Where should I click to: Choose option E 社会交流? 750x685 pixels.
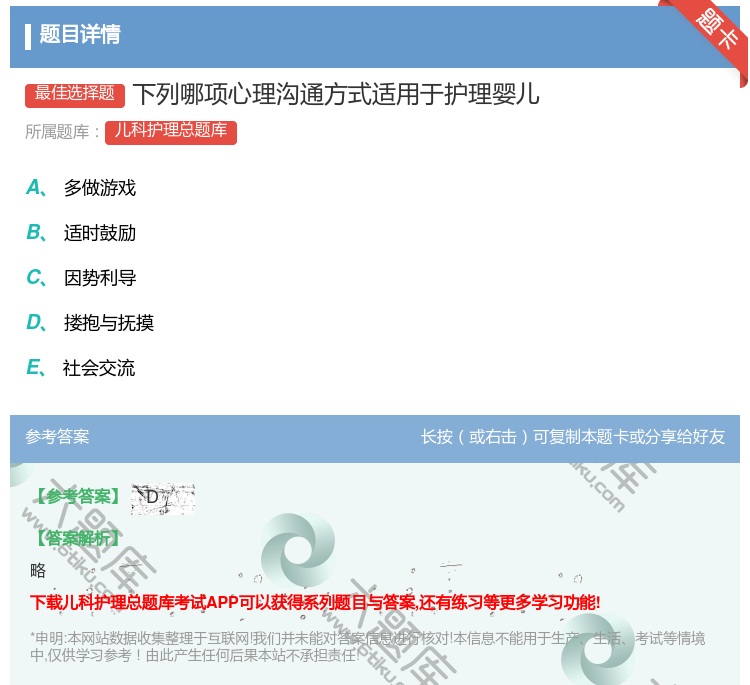click(x=99, y=368)
